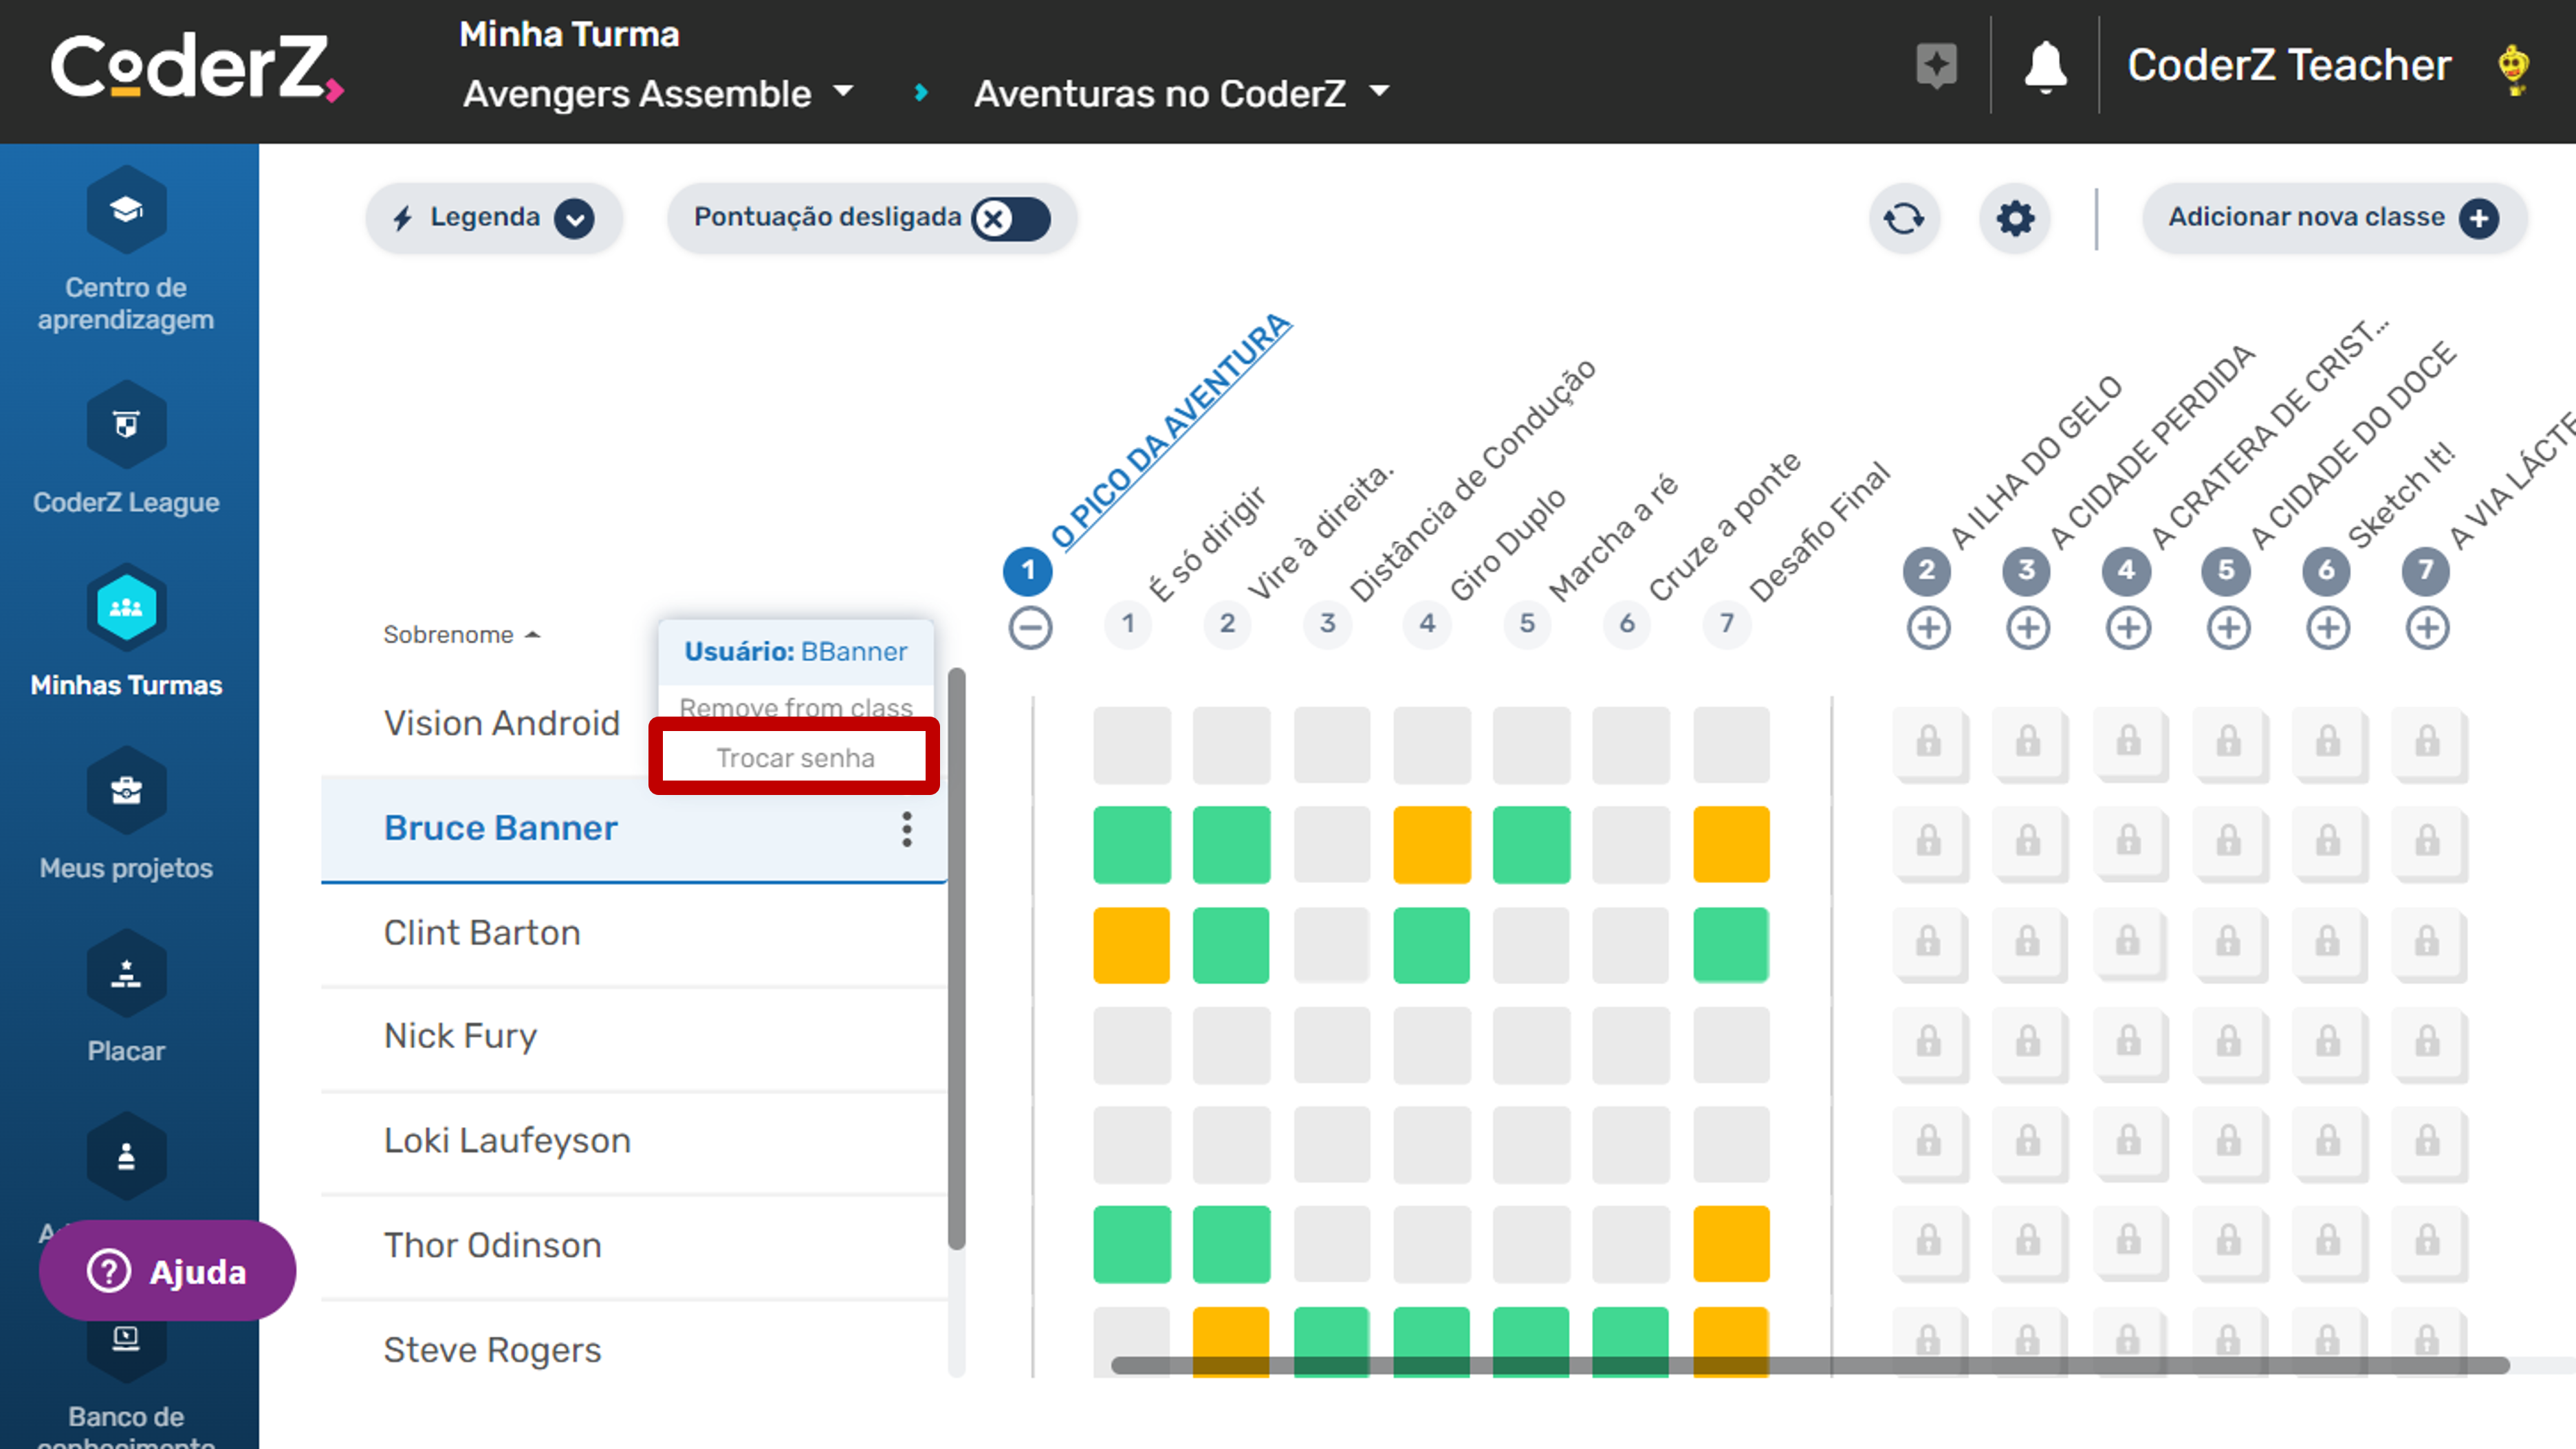Open Meus projetos from the sidebar
Viewport: 2576px width, 1449px height.
click(x=126, y=791)
